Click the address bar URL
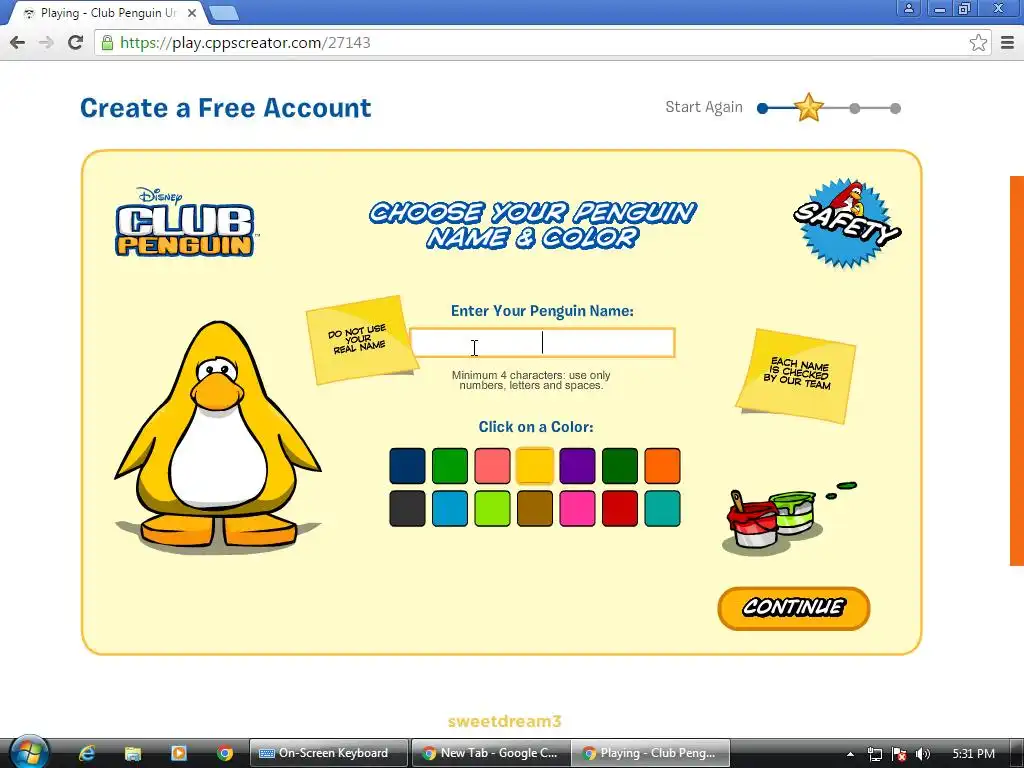 (245, 43)
